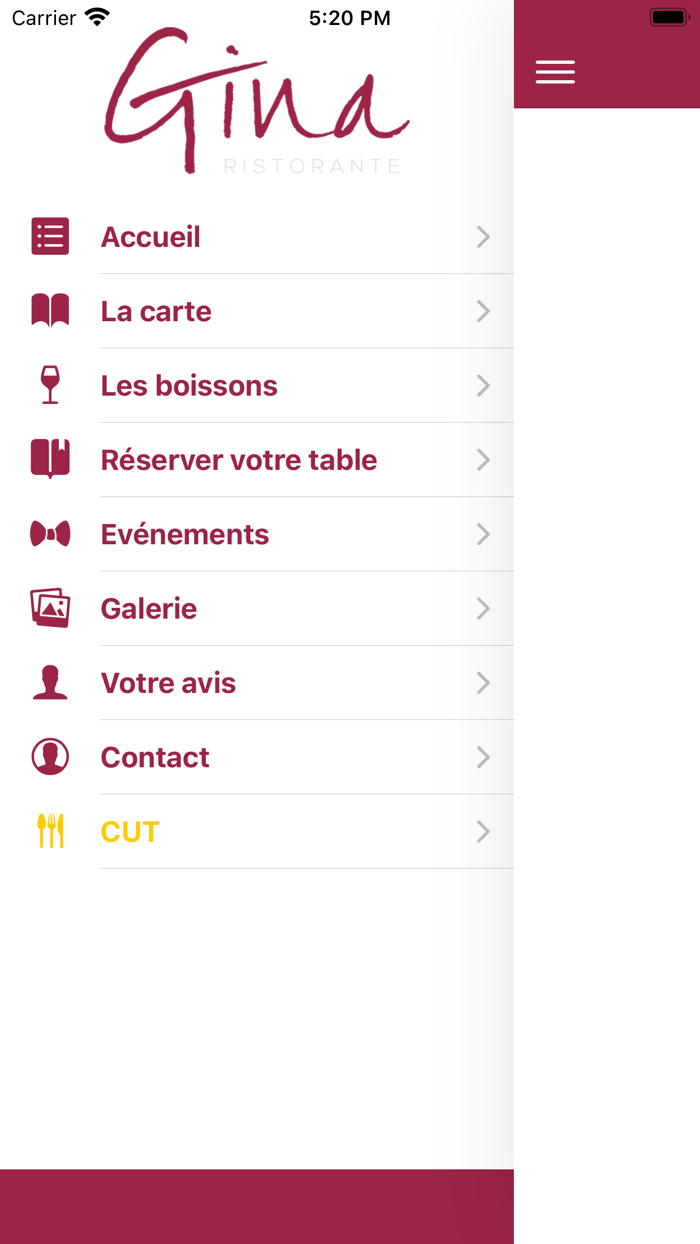Screen dimensions: 700x1244
Task: Tap the person silhouette icon for Votre avis
Action: click(50, 683)
